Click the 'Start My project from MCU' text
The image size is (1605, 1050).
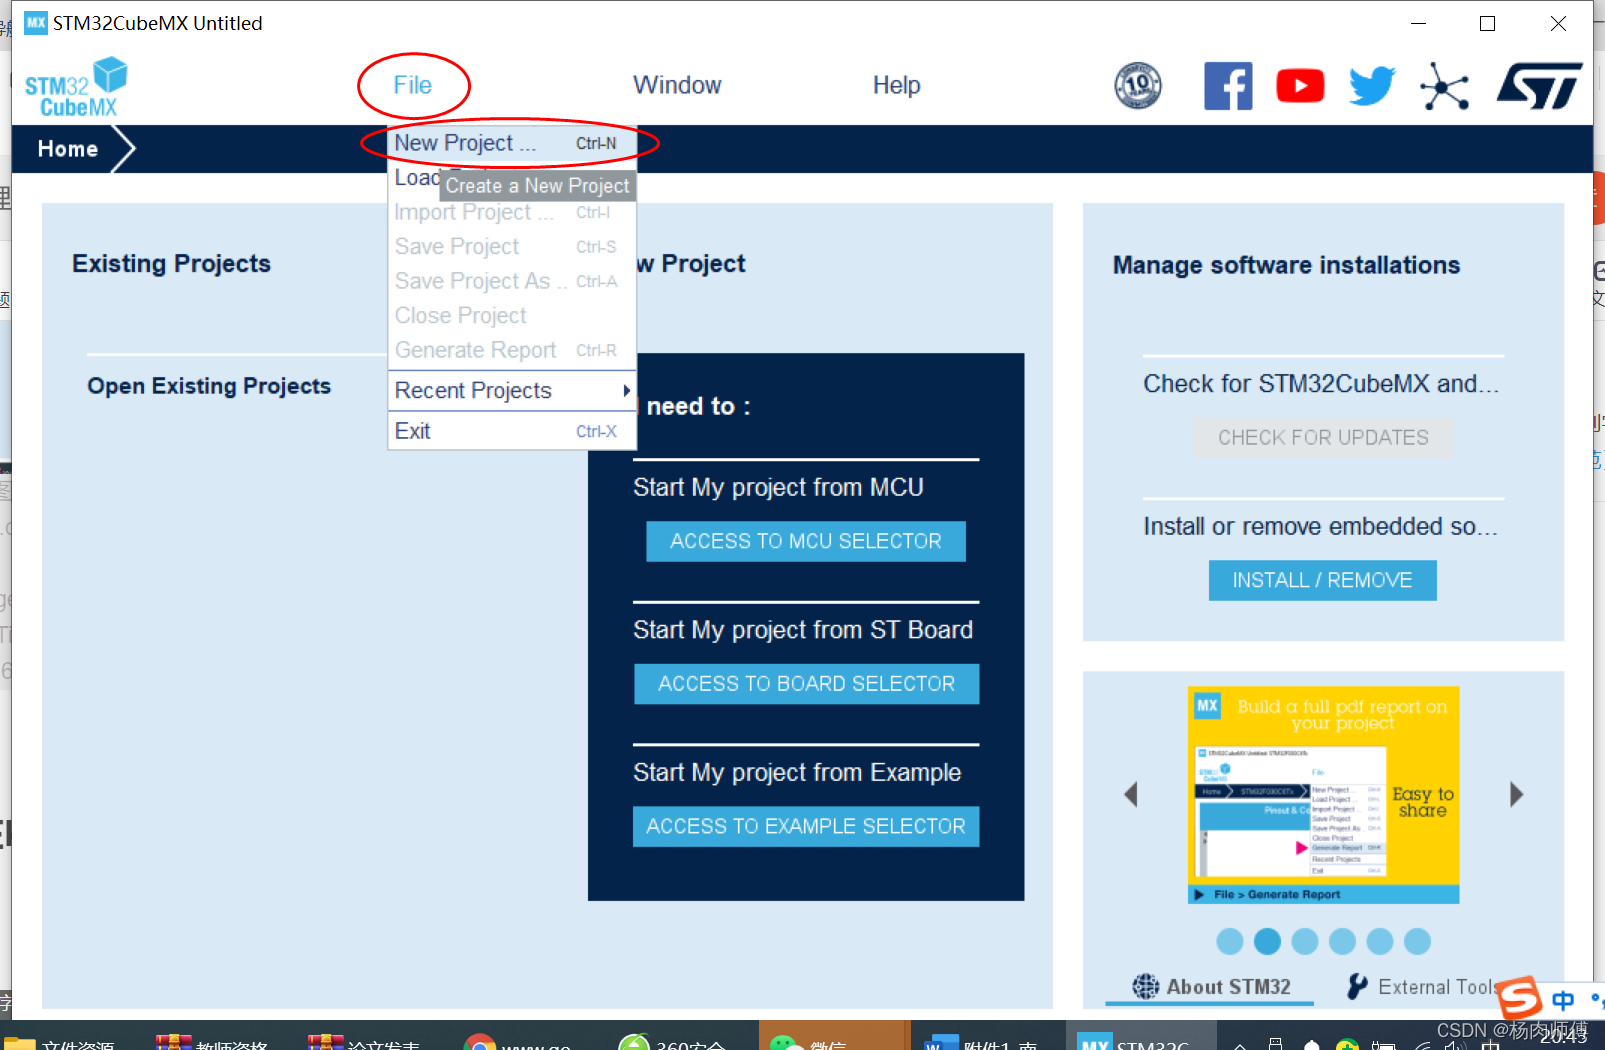[778, 488]
